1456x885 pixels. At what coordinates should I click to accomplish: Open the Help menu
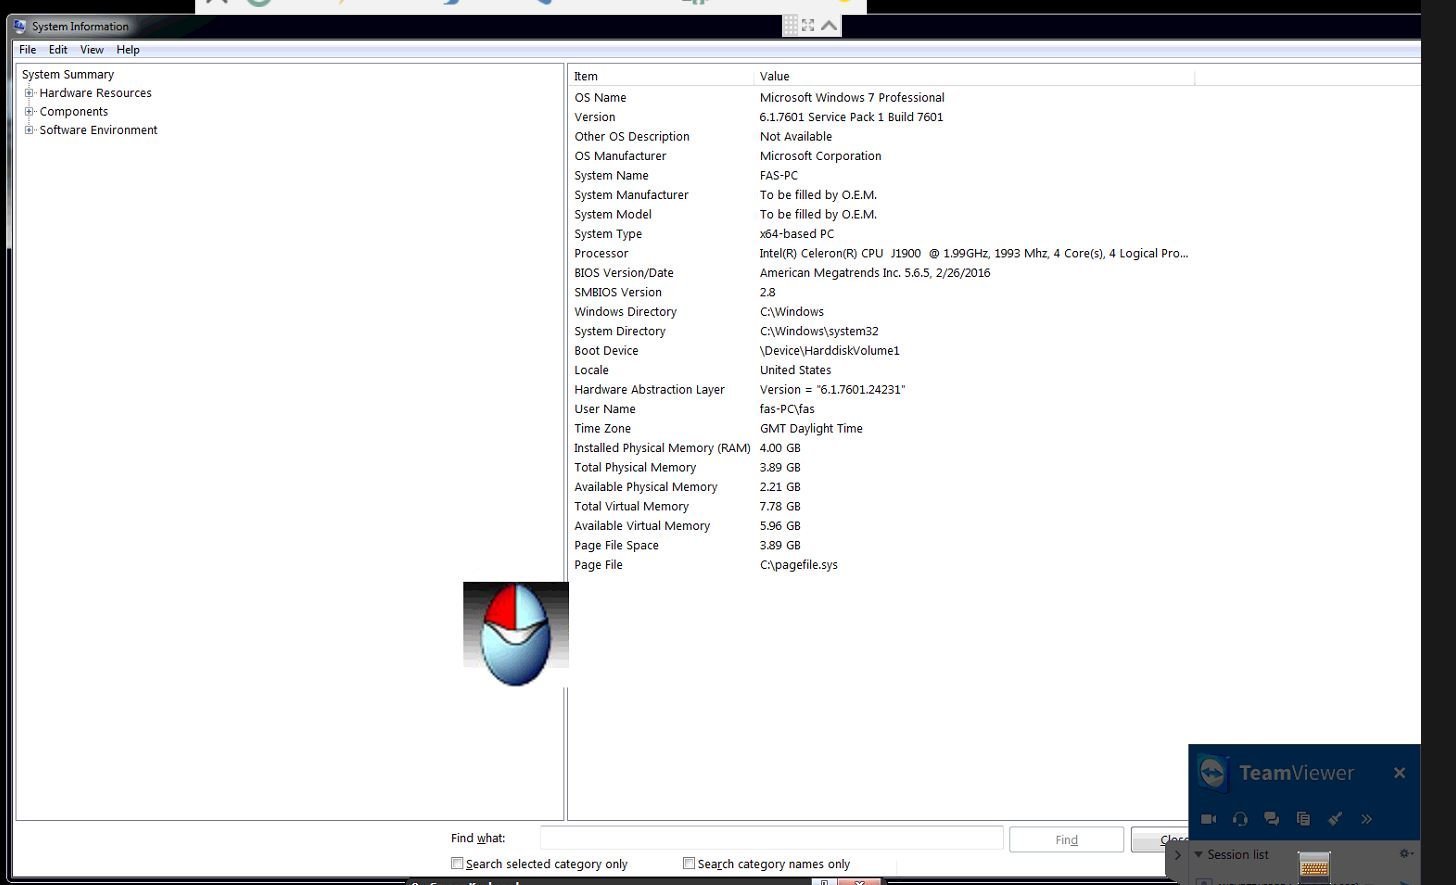pos(128,49)
